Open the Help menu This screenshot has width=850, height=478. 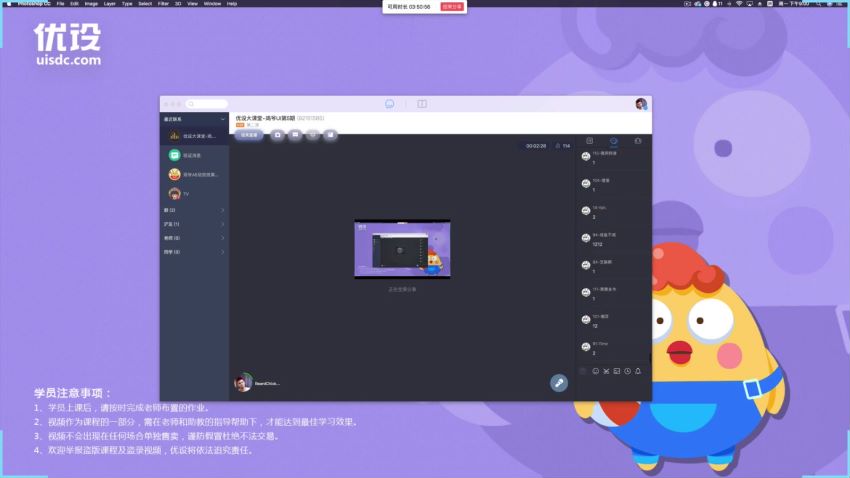click(x=231, y=3)
